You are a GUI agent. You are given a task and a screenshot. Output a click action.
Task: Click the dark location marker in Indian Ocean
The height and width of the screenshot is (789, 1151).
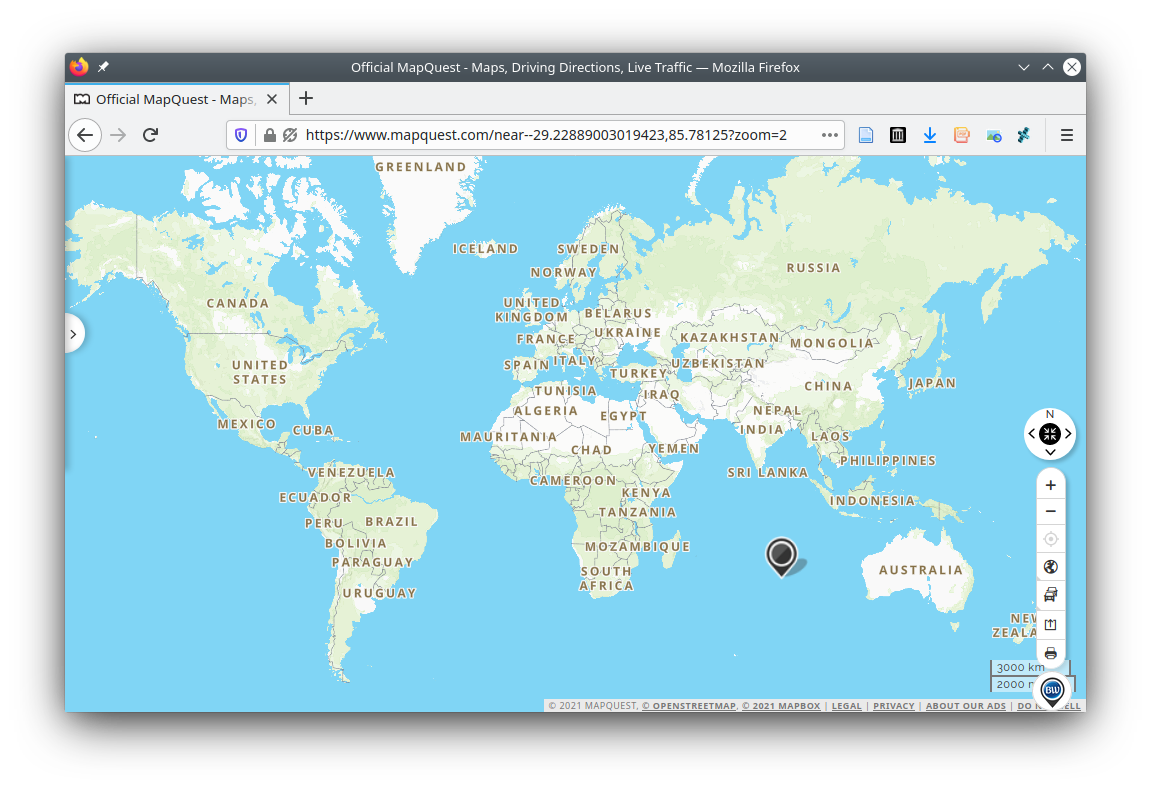[781, 556]
